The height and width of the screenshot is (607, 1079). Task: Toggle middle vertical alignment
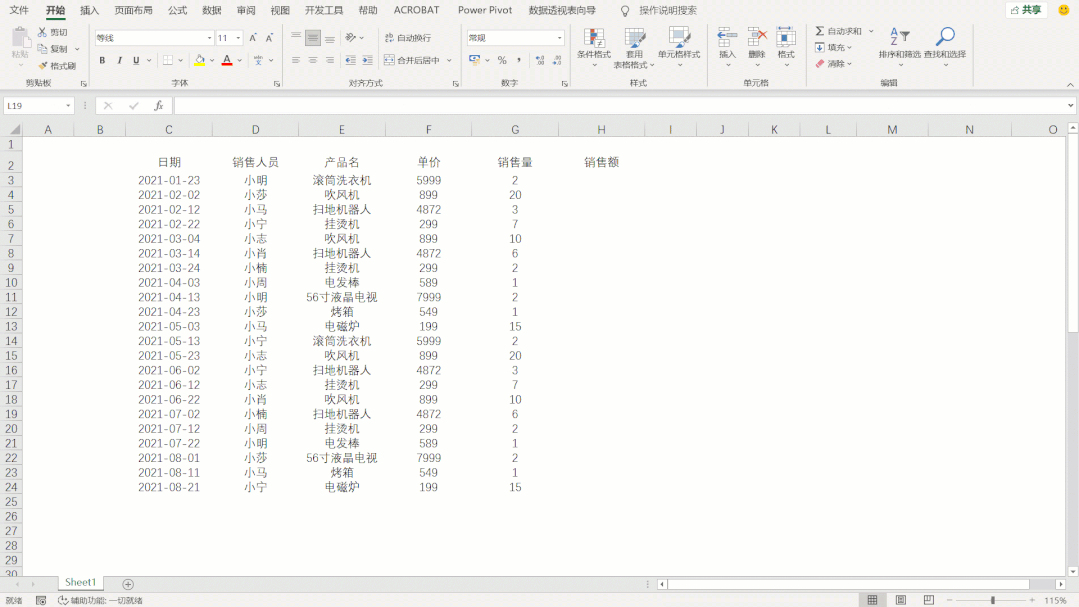pyautogui.click(x=313, y=38)
